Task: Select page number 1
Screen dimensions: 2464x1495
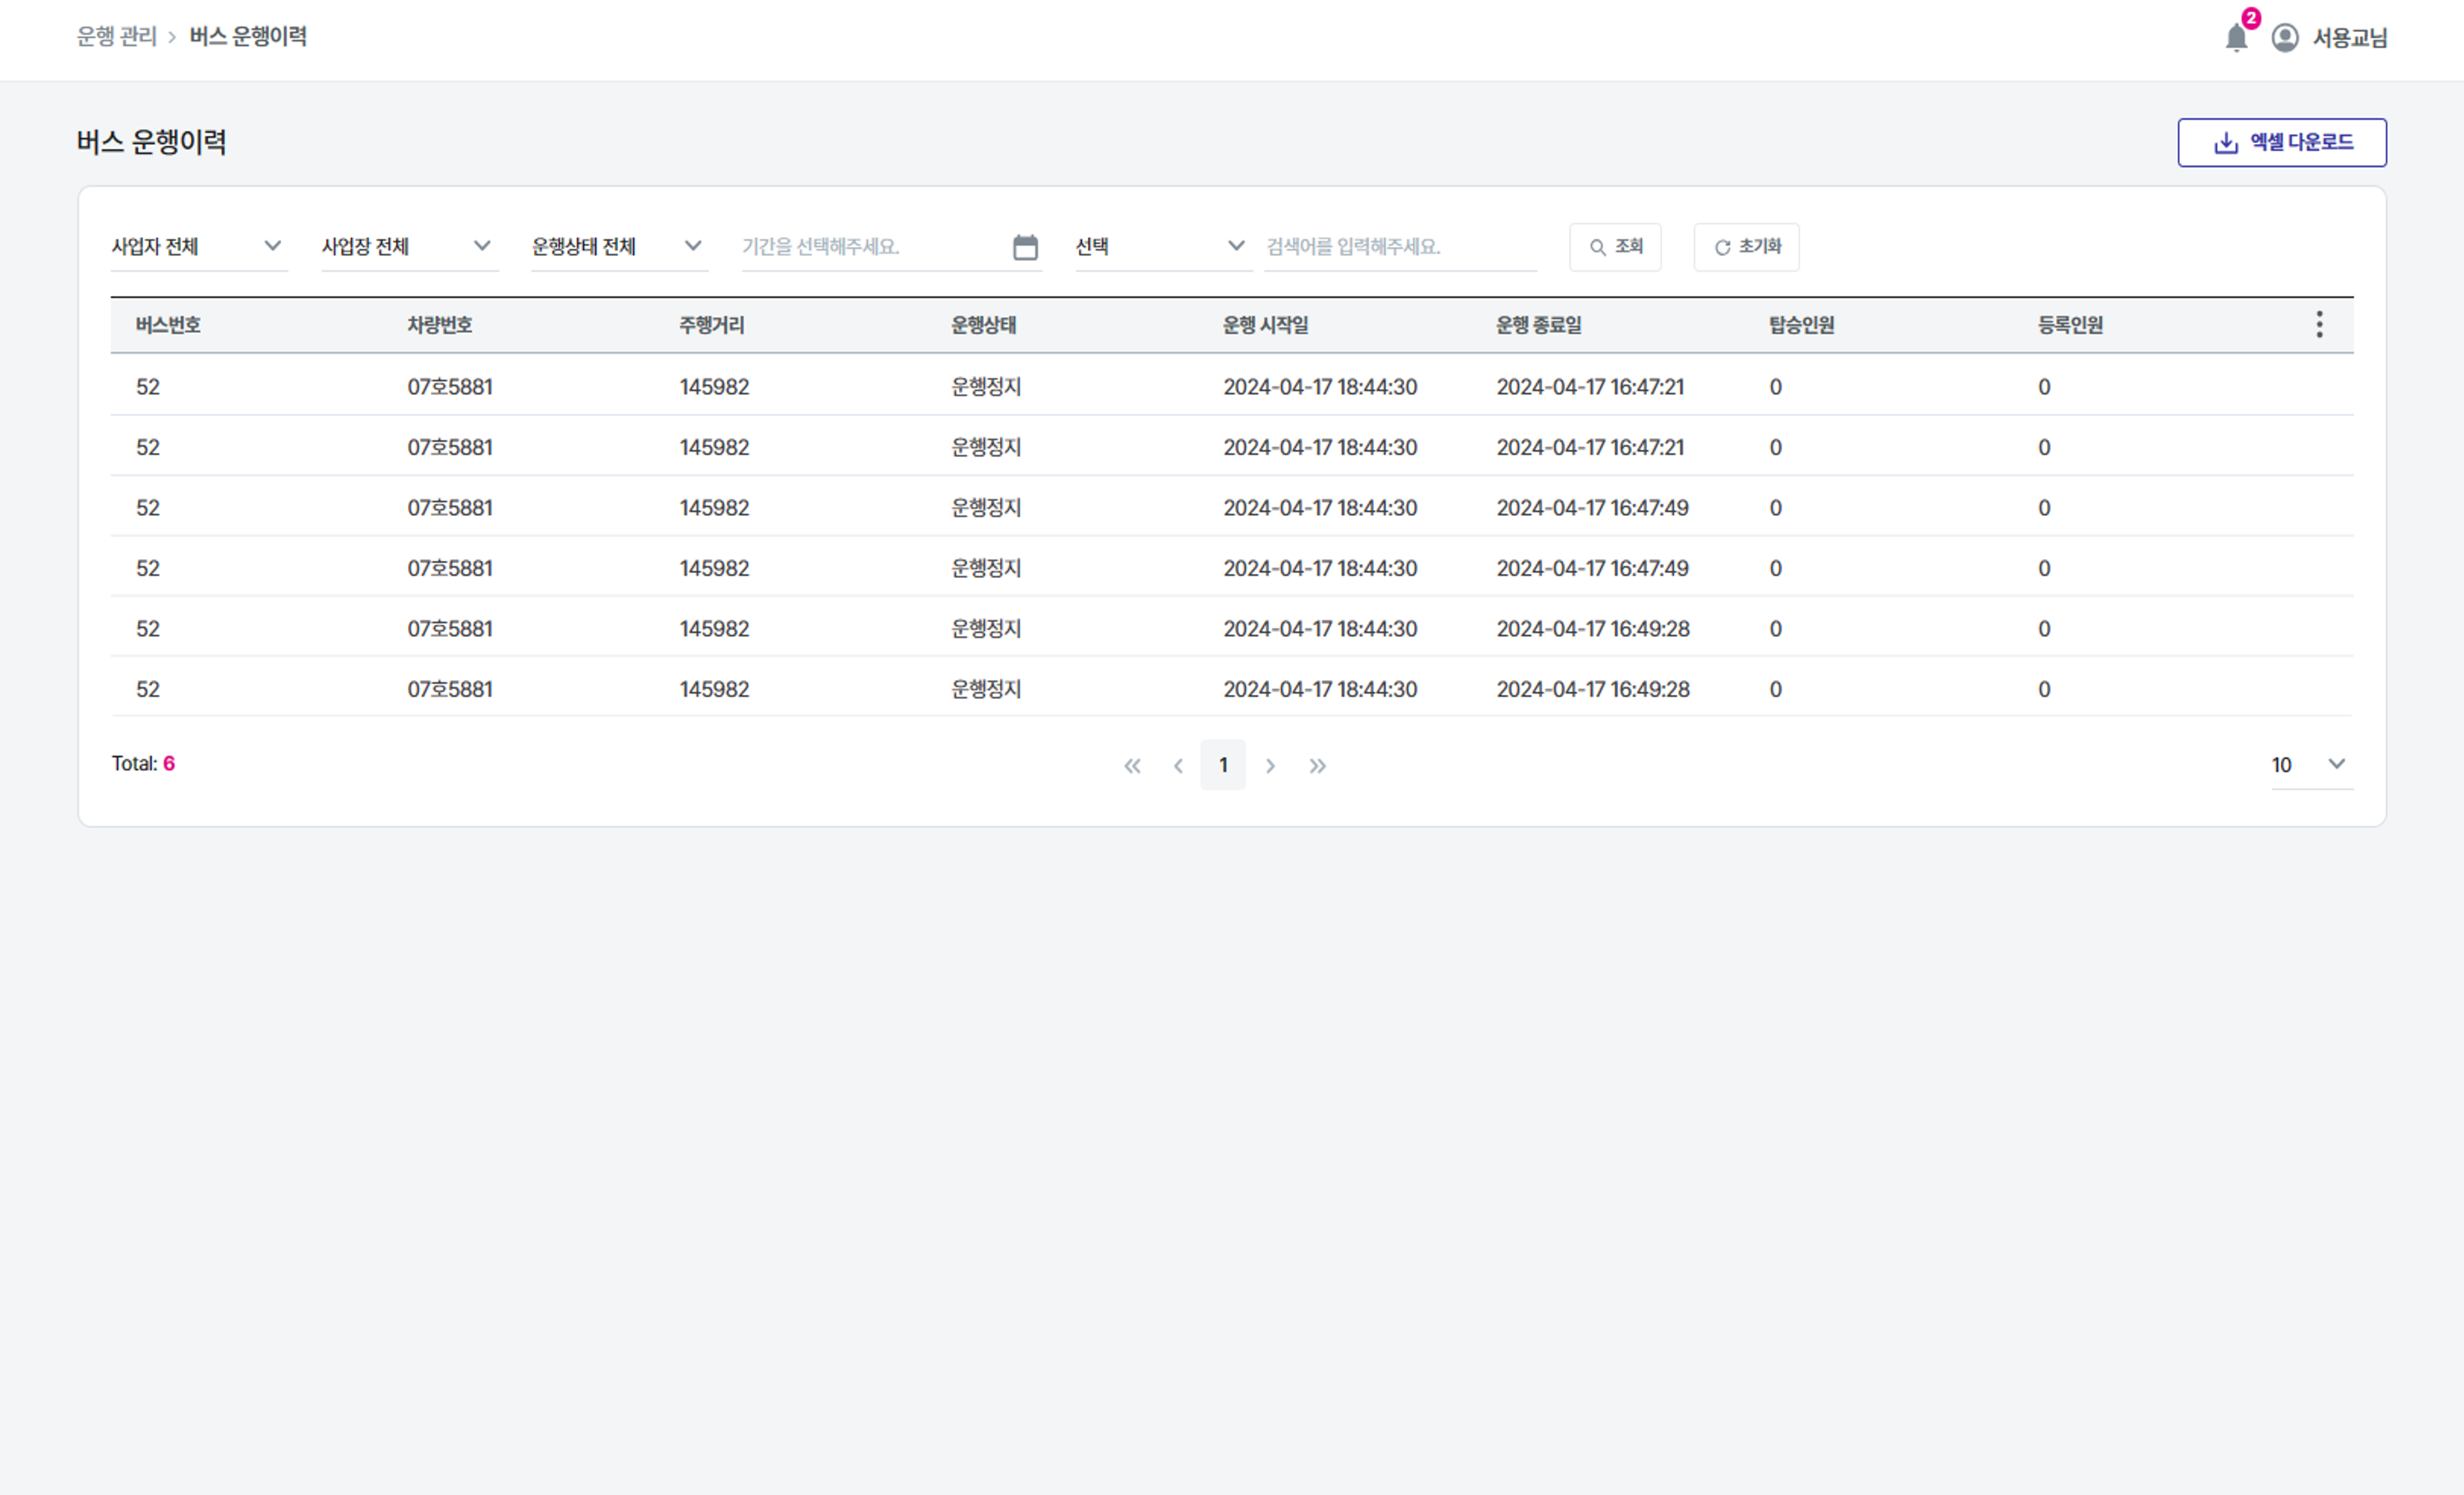Action: [1223, 765]
